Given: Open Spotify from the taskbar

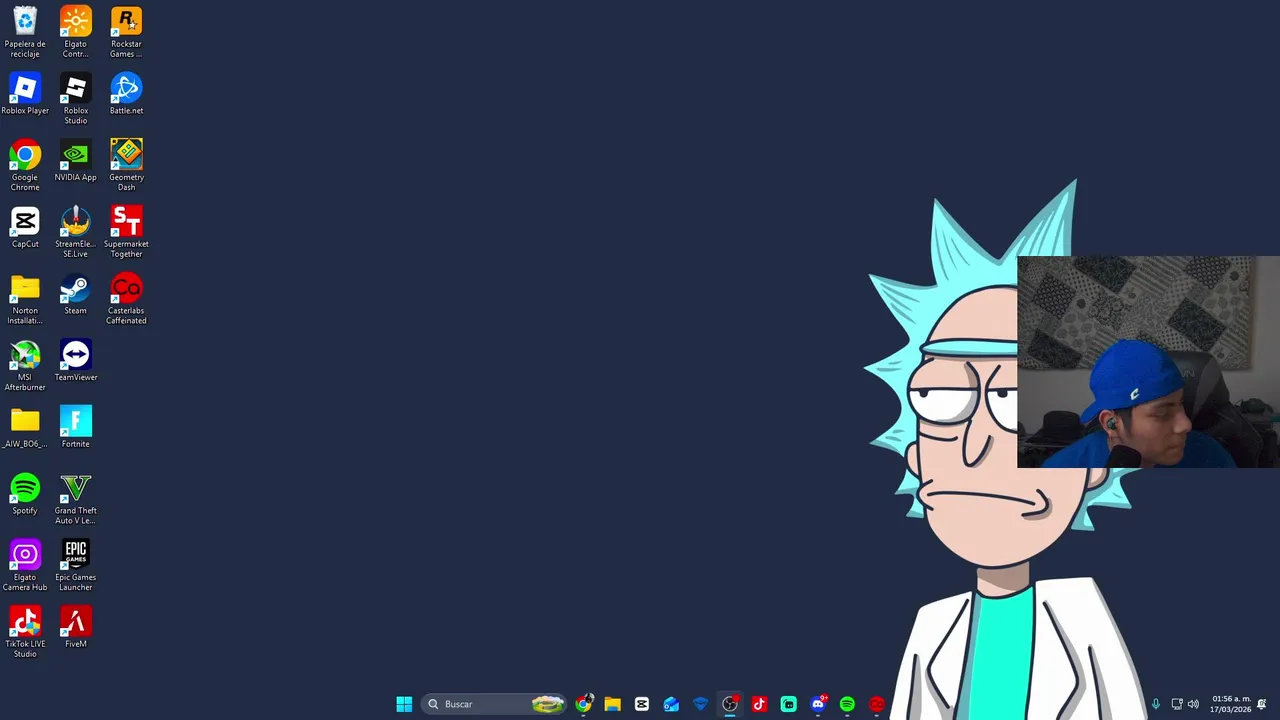Looking at the screenshot, I should click(847, 704).
